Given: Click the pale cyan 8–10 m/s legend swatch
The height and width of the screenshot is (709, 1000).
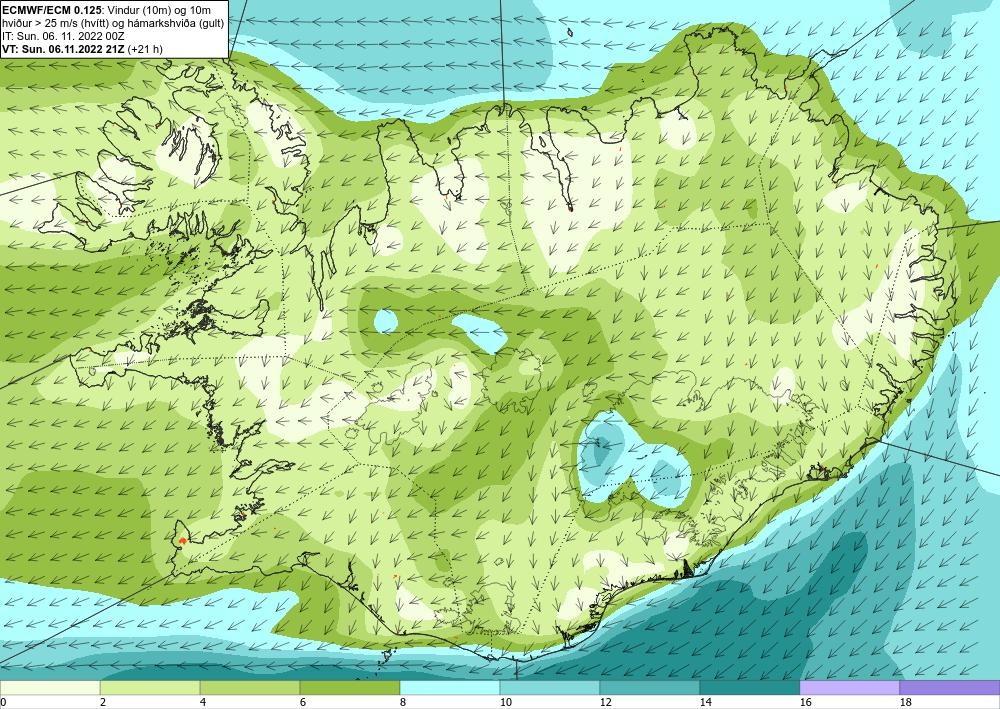Looking at the screenshot, I should click(x=450, y=688).
